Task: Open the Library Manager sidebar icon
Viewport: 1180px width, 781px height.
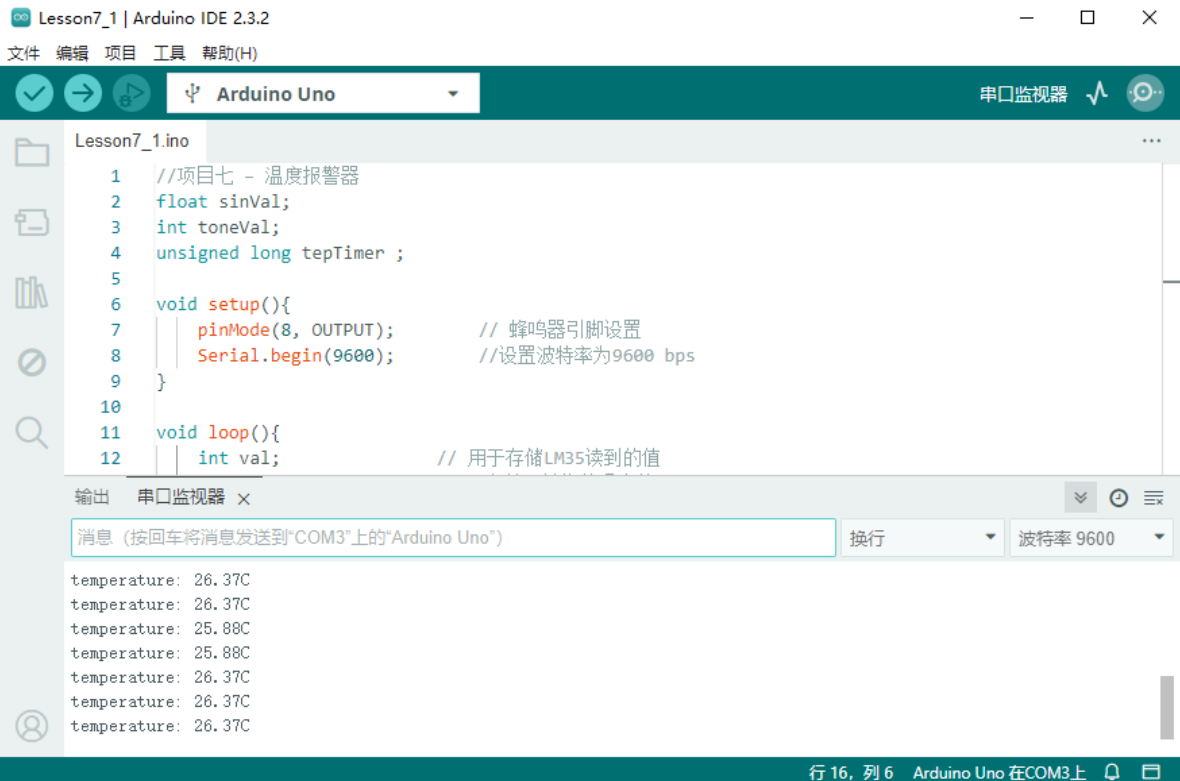Action: pyautogui.click(x=32, y=292)
